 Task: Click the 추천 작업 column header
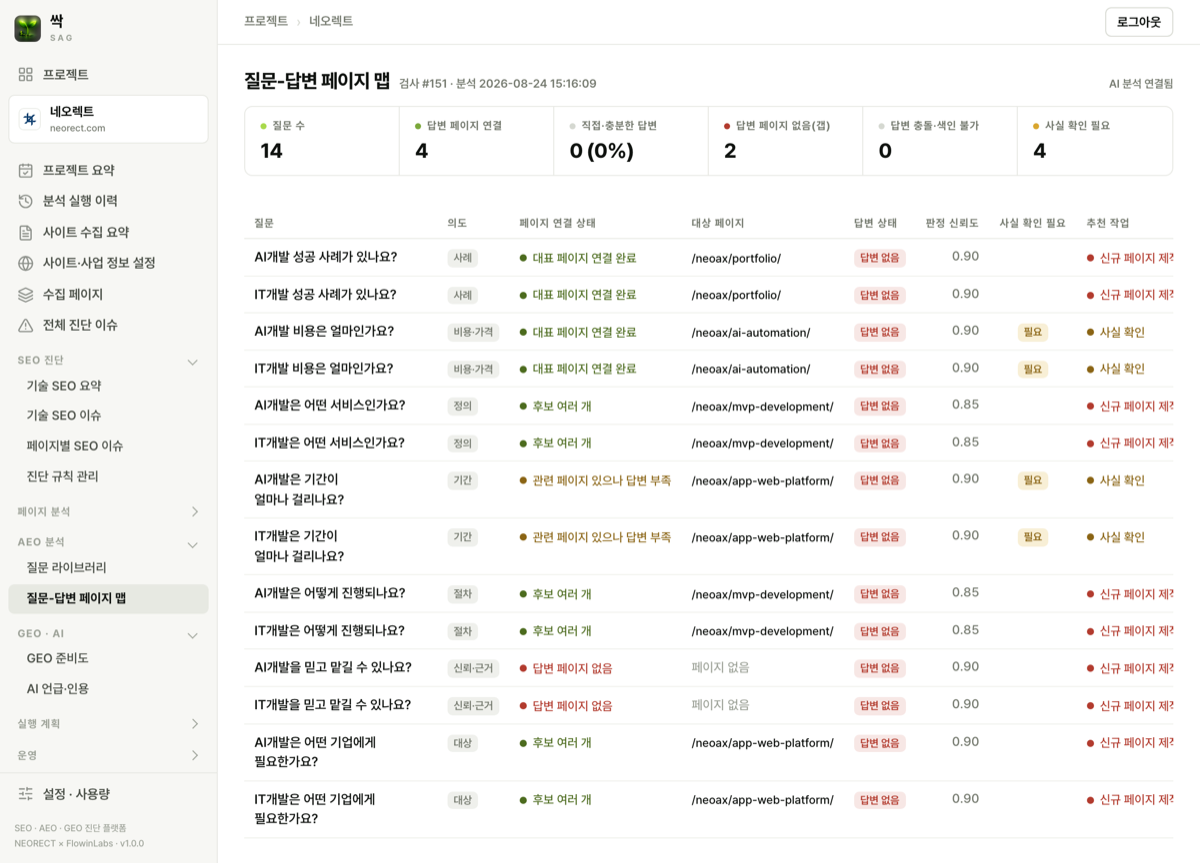pyautogui.click(x=1107, y=223)
